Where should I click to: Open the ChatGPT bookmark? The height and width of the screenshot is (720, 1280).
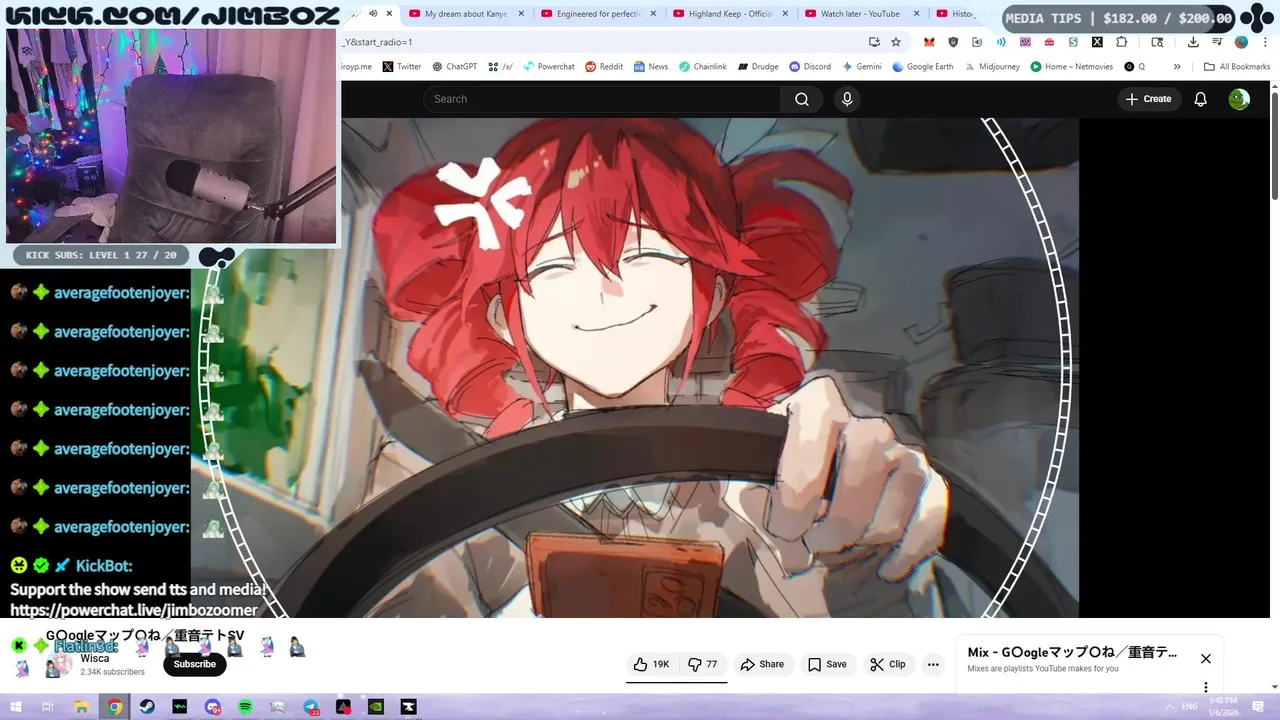coord(455,67)
